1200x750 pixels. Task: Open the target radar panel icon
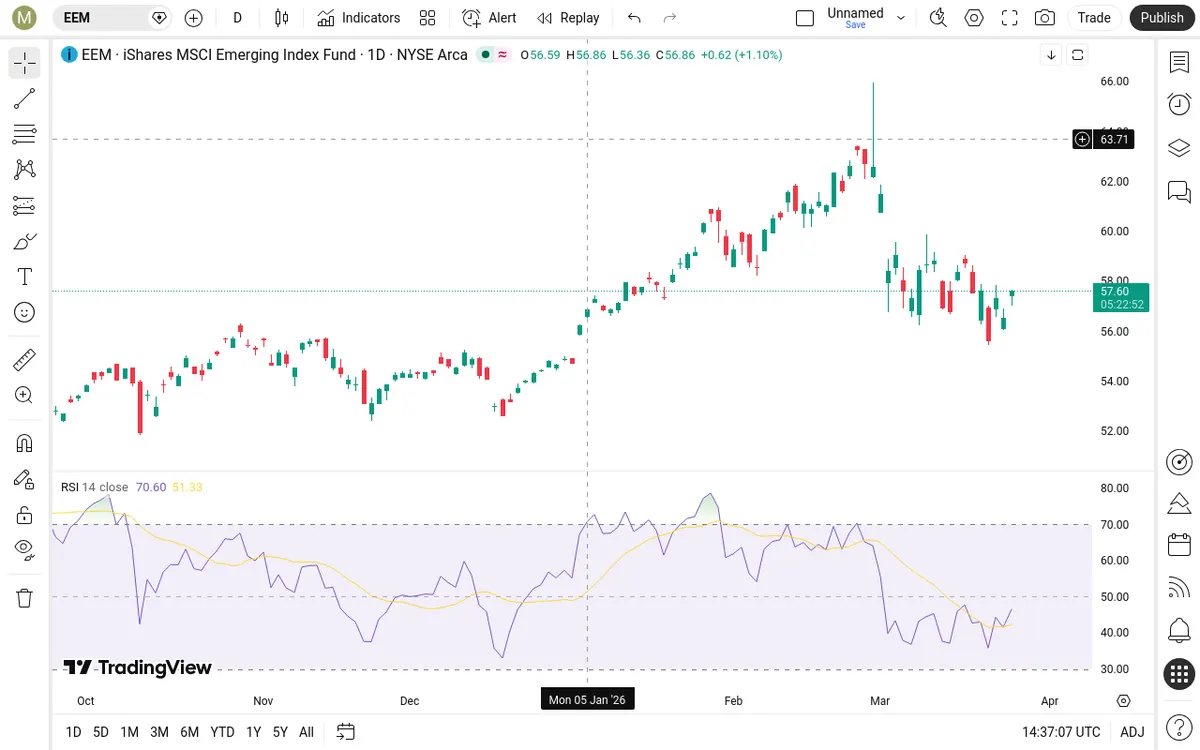1179,462
